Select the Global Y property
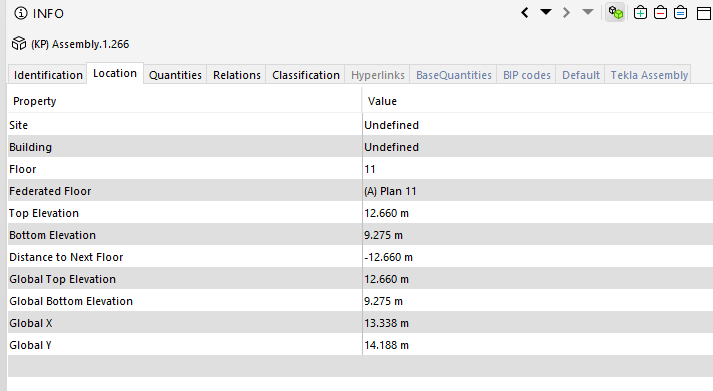Screen dimensions: 713x391 (x=30, y=345)
